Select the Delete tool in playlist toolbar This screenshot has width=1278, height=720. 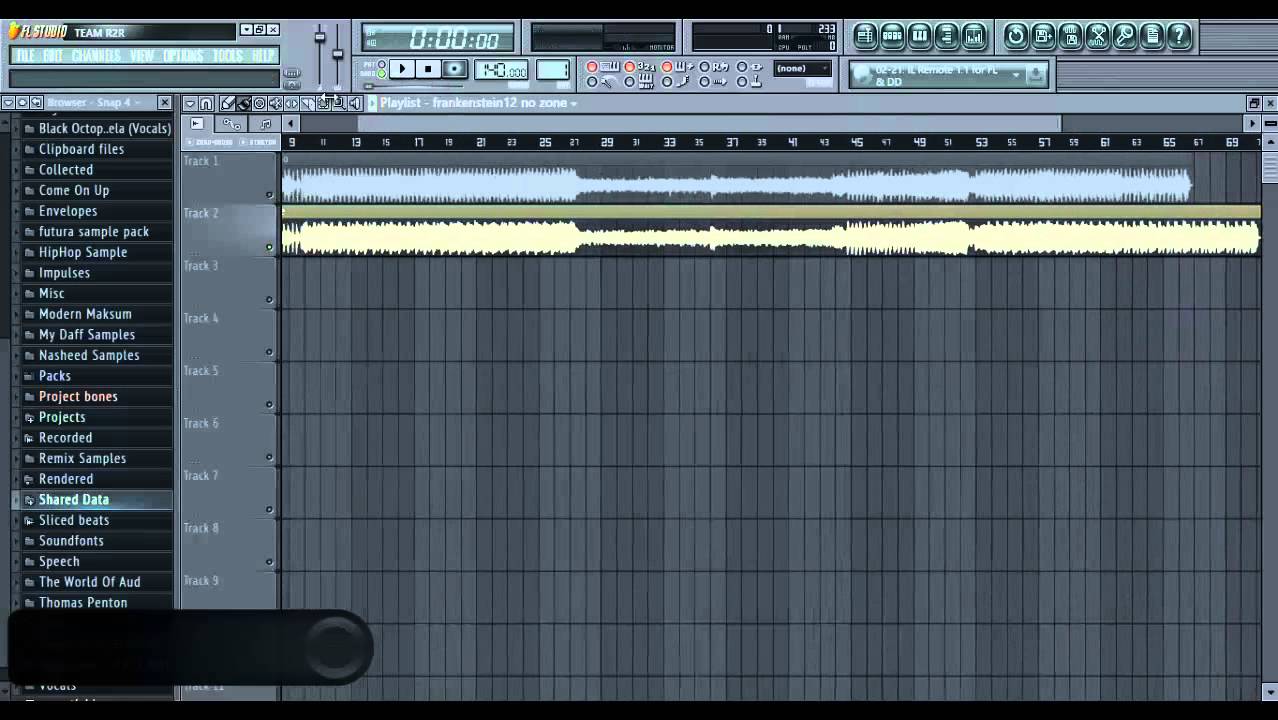(259, 103)
